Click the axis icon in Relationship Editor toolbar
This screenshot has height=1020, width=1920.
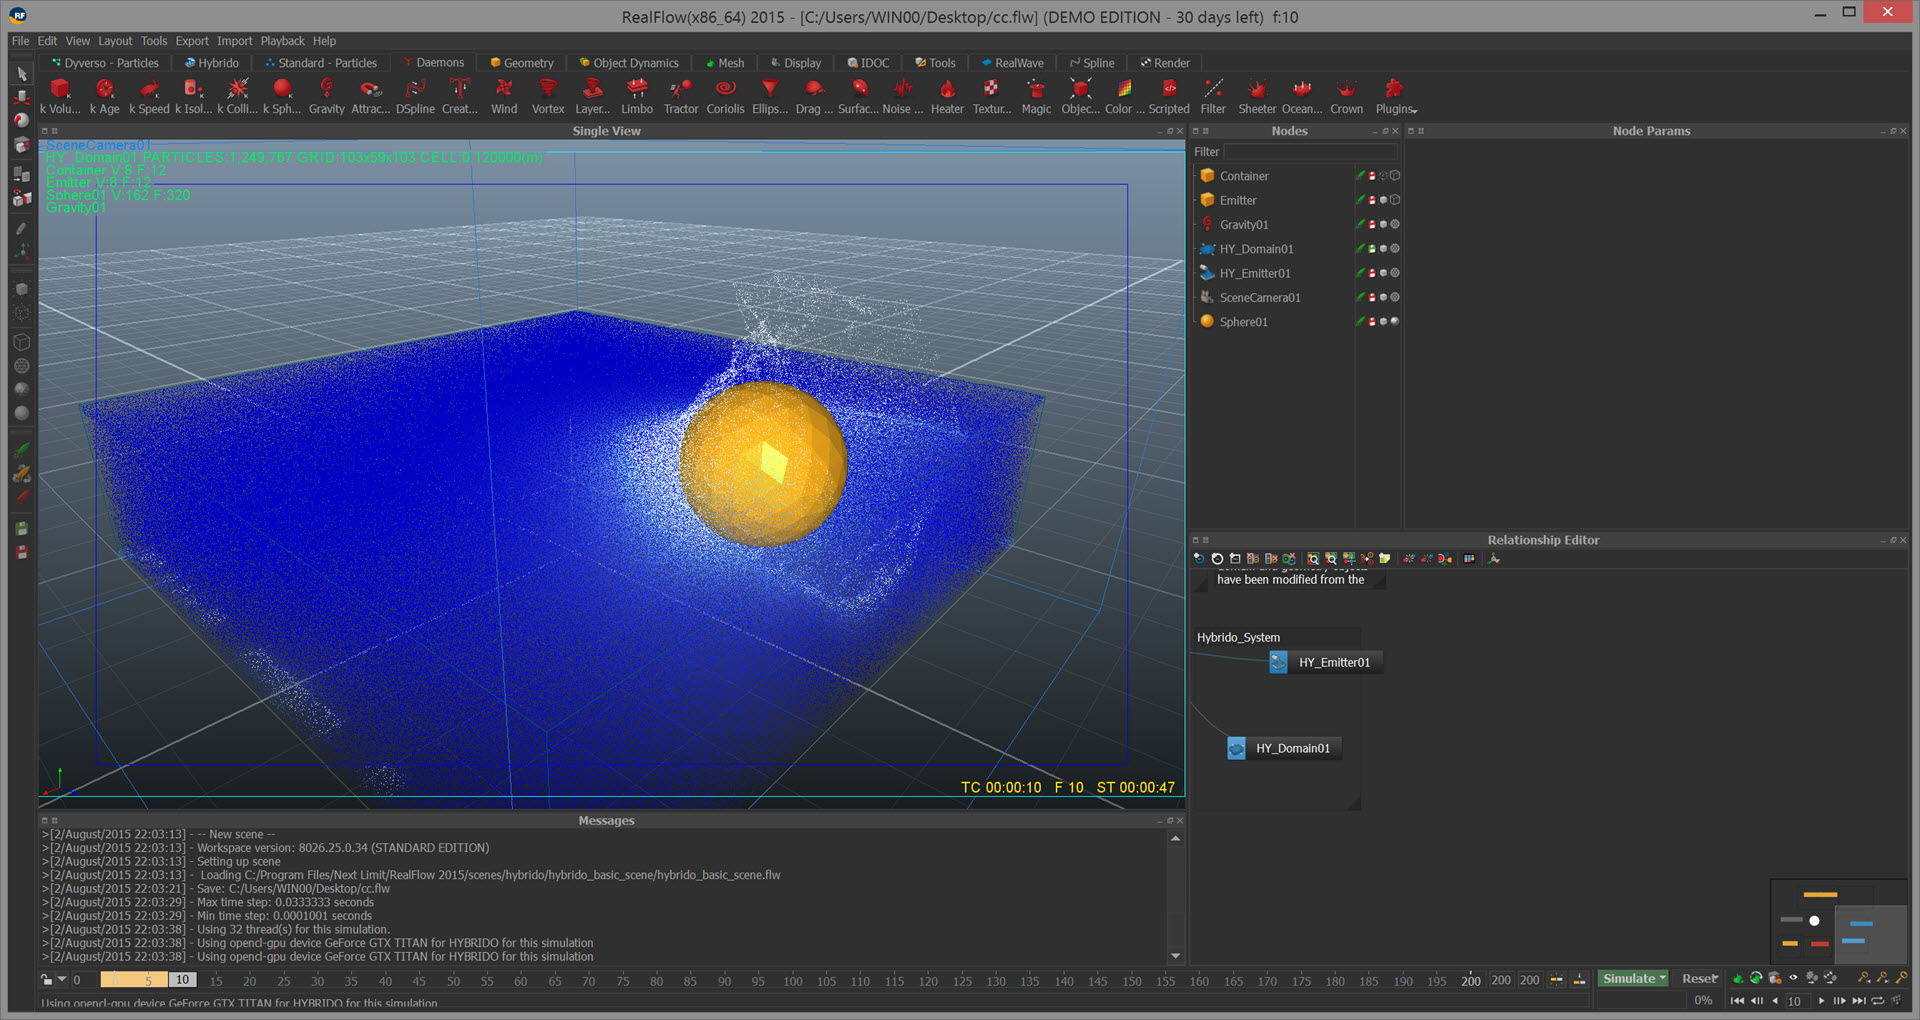1494,559
